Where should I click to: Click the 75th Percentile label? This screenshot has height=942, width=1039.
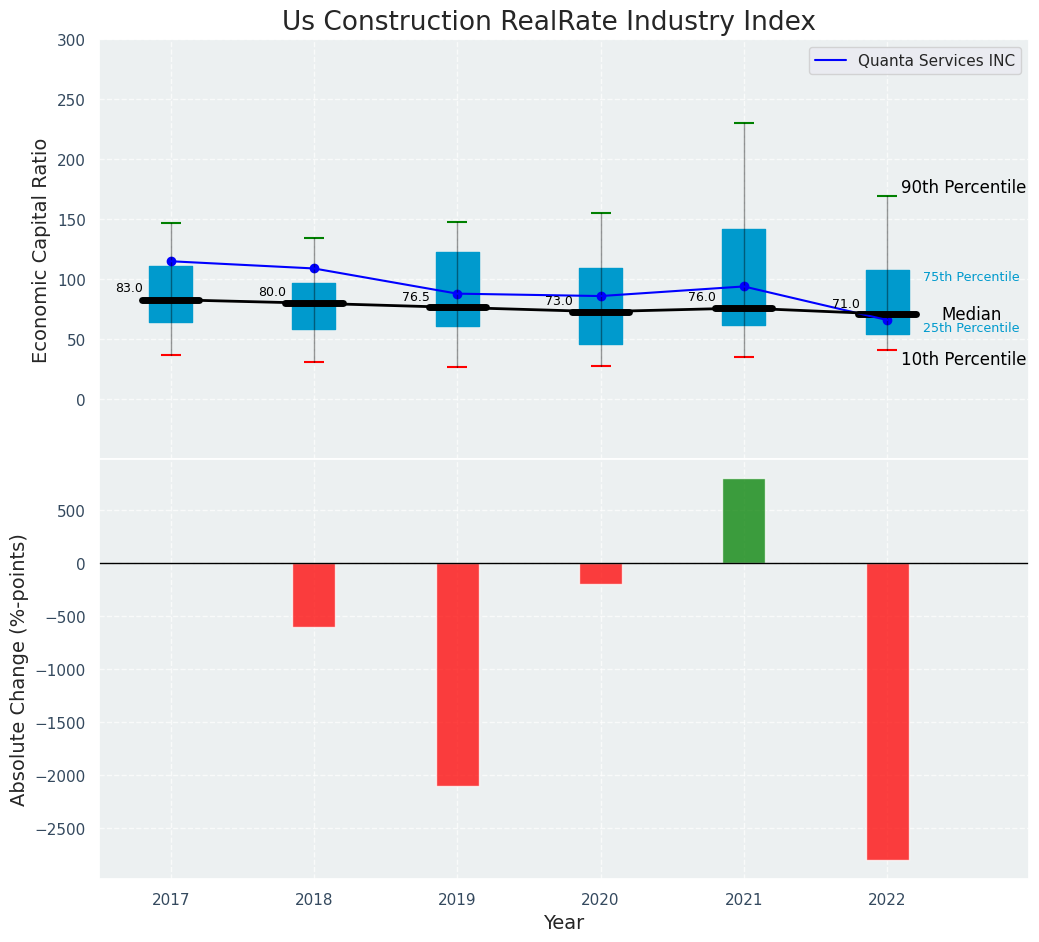coord(971,277)
